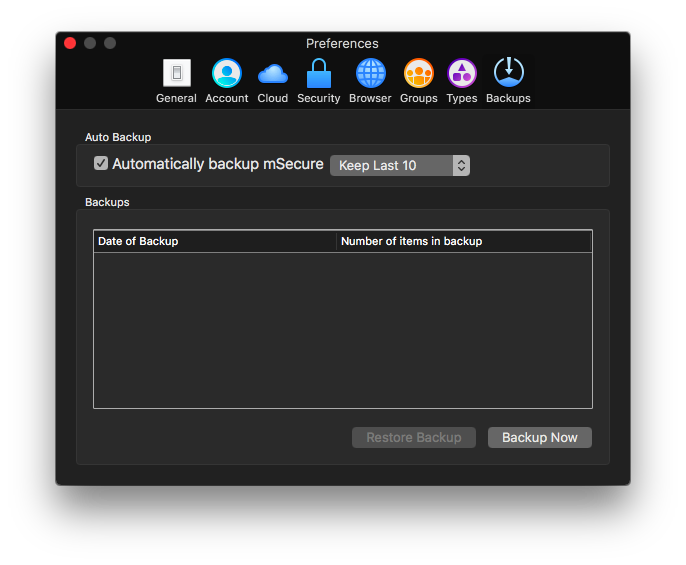The image size is (686, 565).
Task: Close the Preferences window with red button
Action: click(70, 43)
